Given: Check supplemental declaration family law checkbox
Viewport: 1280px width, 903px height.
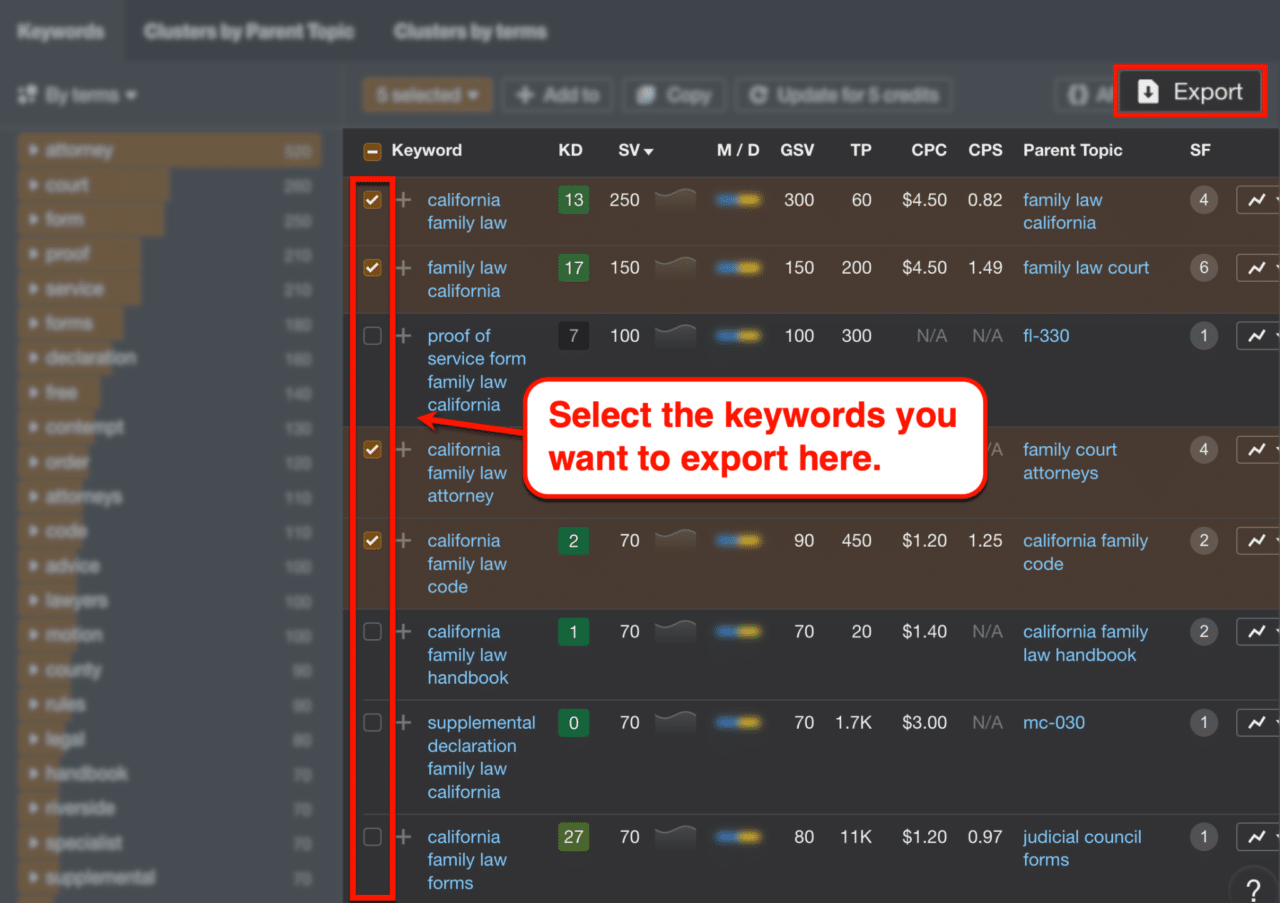Looking at the screenshot, I should click(x=372, y=723).
